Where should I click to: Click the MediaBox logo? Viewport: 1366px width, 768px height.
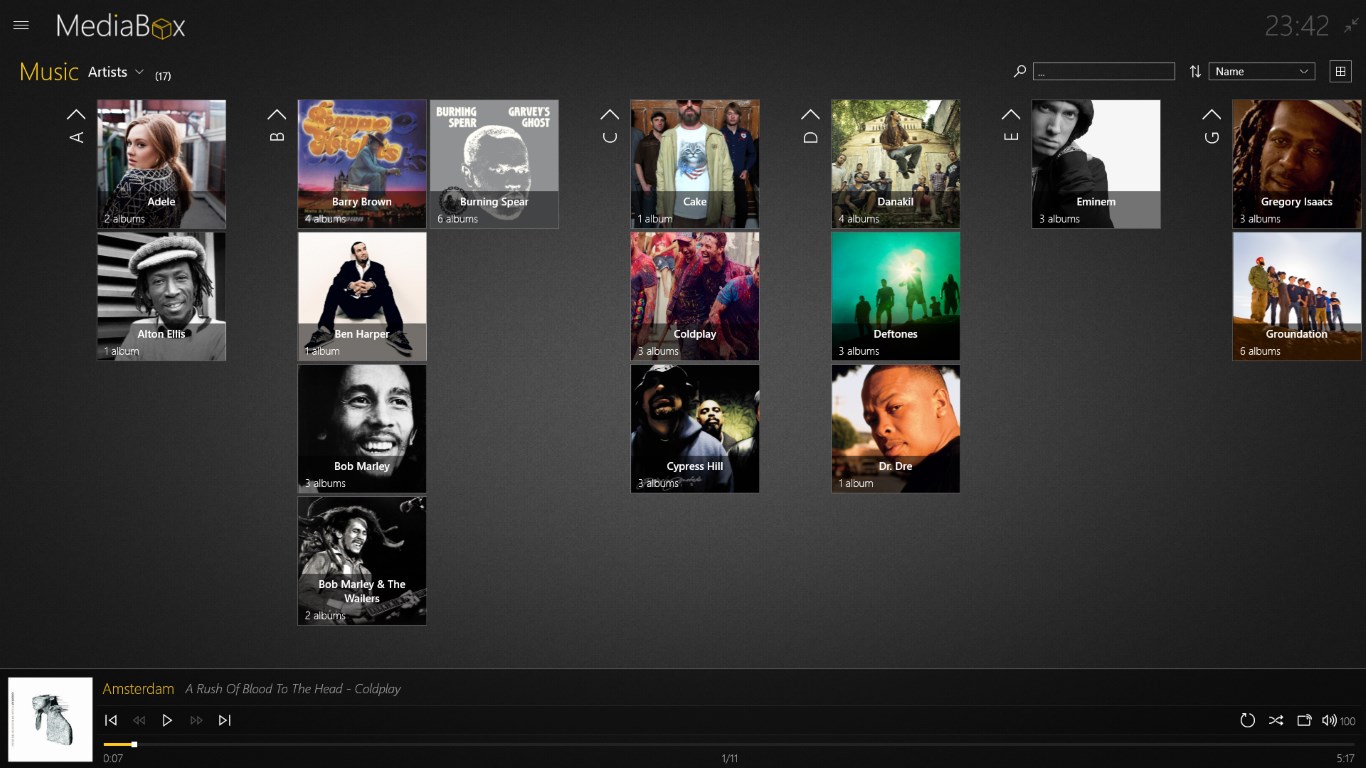(x=121, y=26)
